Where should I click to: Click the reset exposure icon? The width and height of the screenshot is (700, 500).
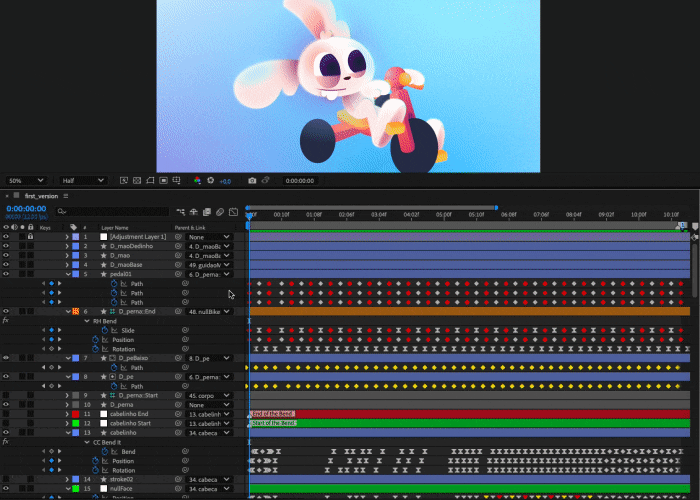(211, 180)
